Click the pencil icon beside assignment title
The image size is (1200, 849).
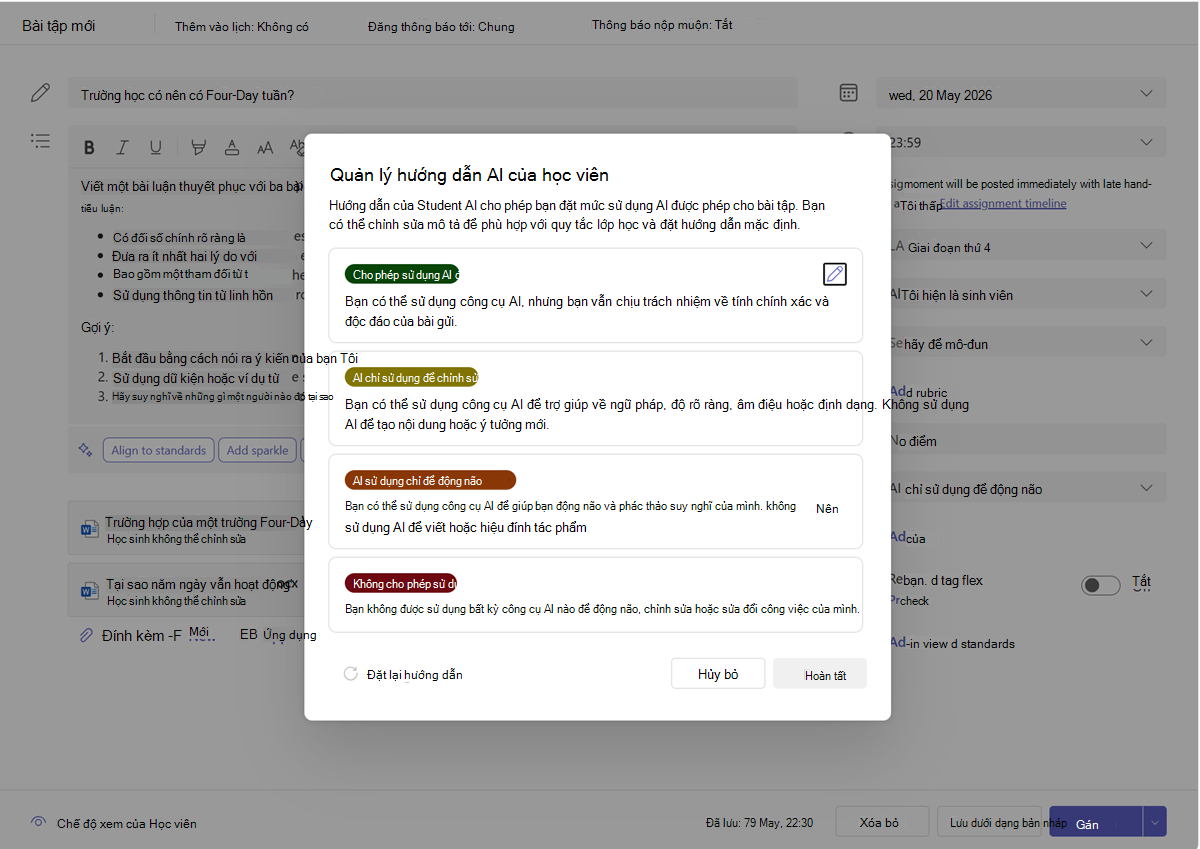(40, 93)
